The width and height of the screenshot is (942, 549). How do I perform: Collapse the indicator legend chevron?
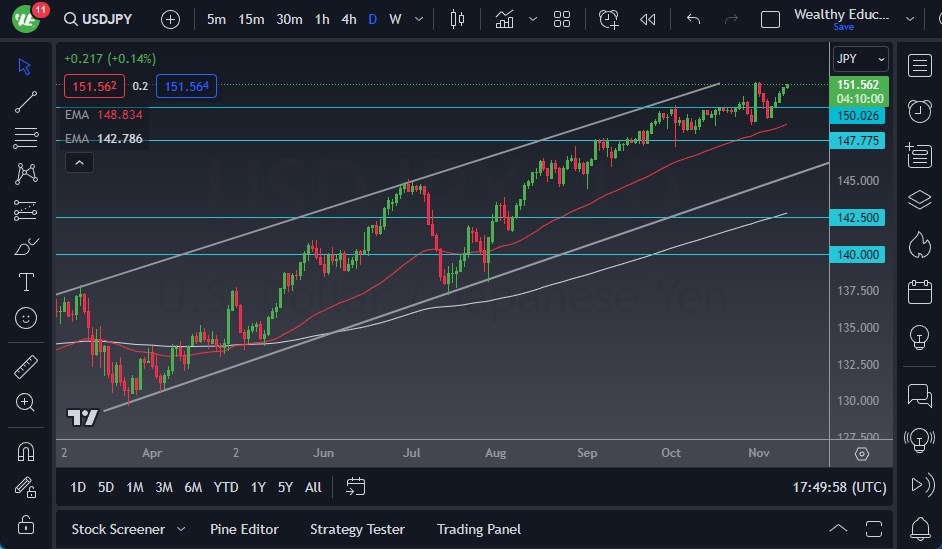click(79, 163)
